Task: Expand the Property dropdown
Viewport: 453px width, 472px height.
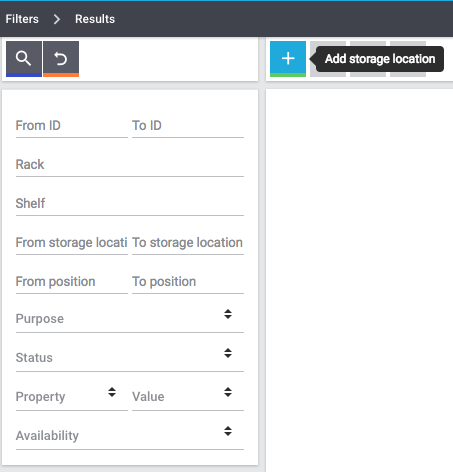Action: pyautogui.click(x=72, y=397)
